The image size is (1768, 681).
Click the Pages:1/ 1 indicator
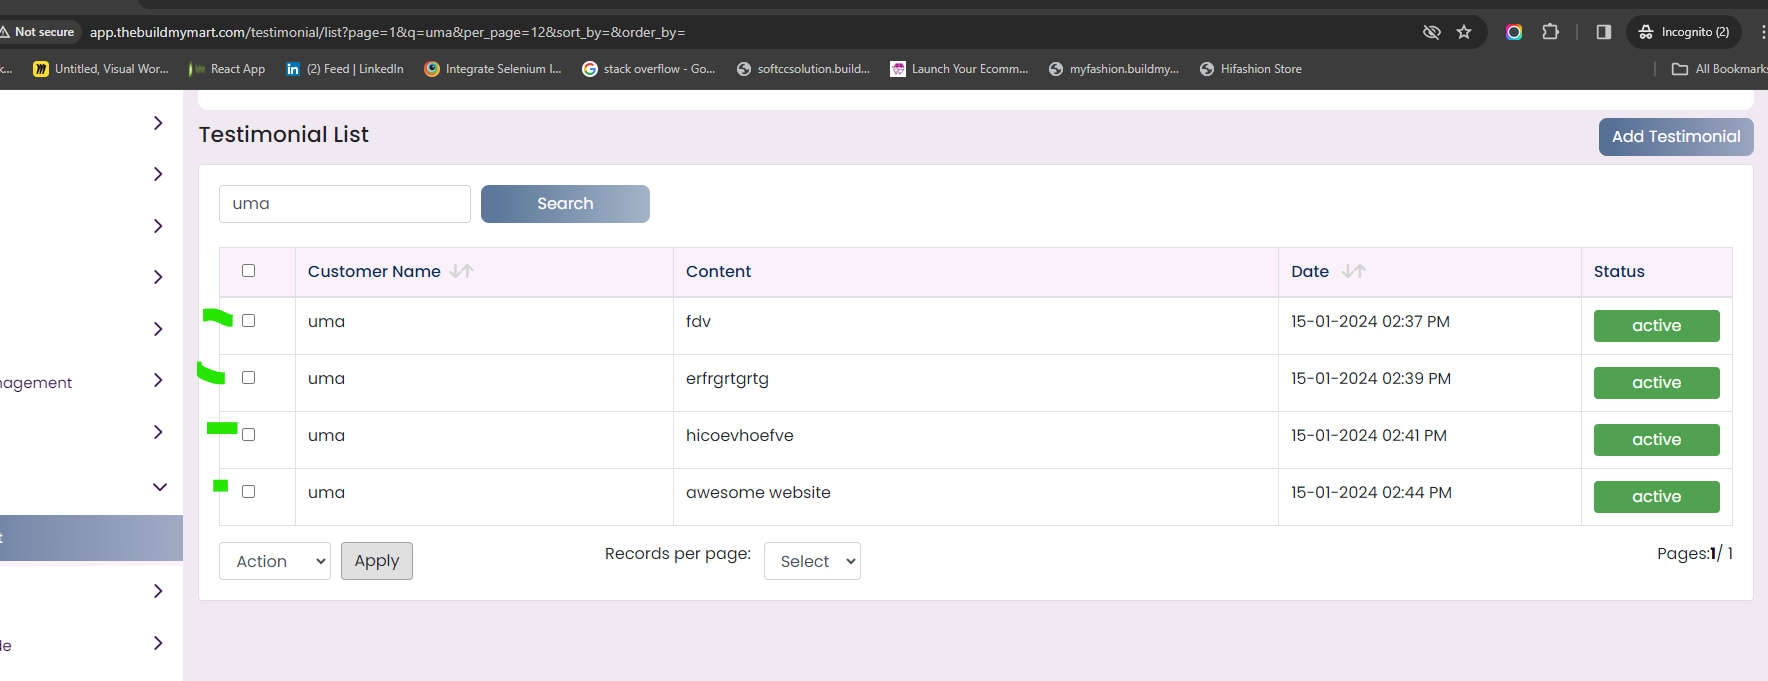(1695, 554)
